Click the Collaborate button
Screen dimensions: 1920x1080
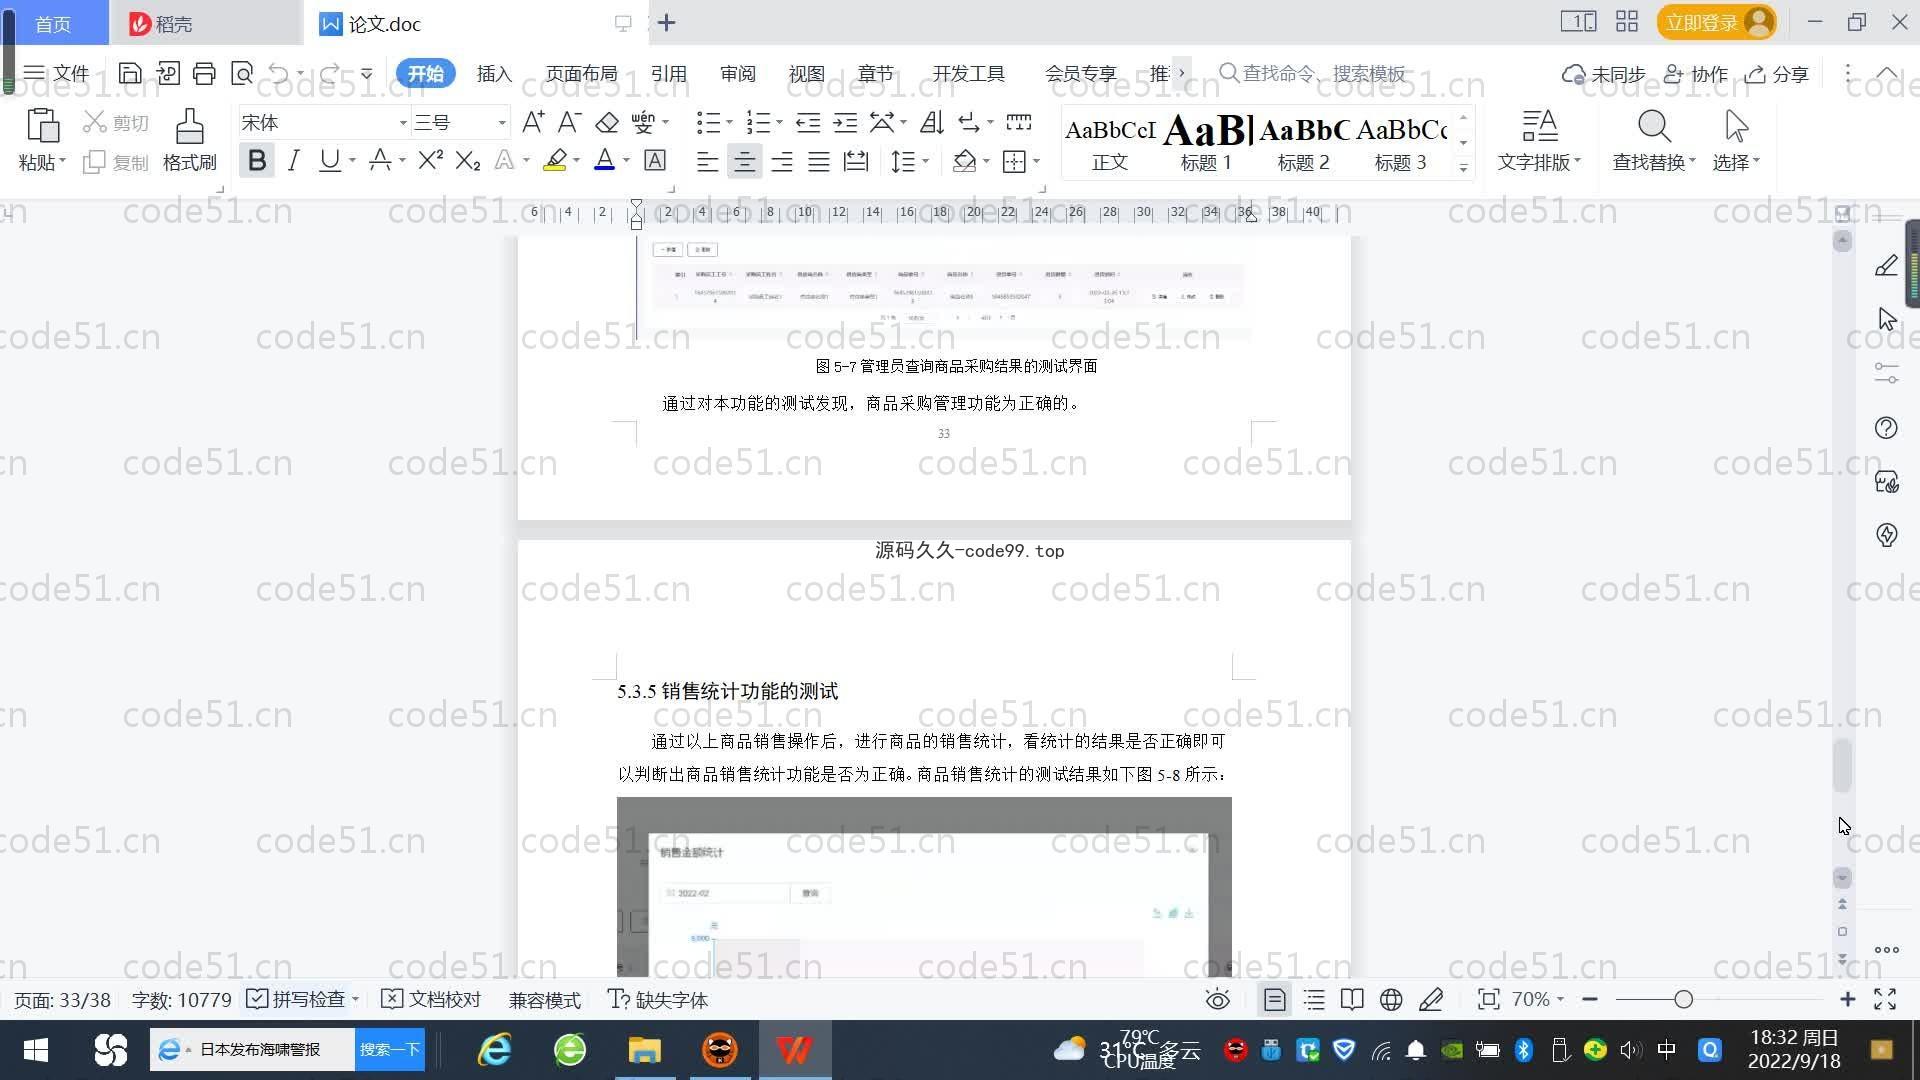tap(1696, 74)
